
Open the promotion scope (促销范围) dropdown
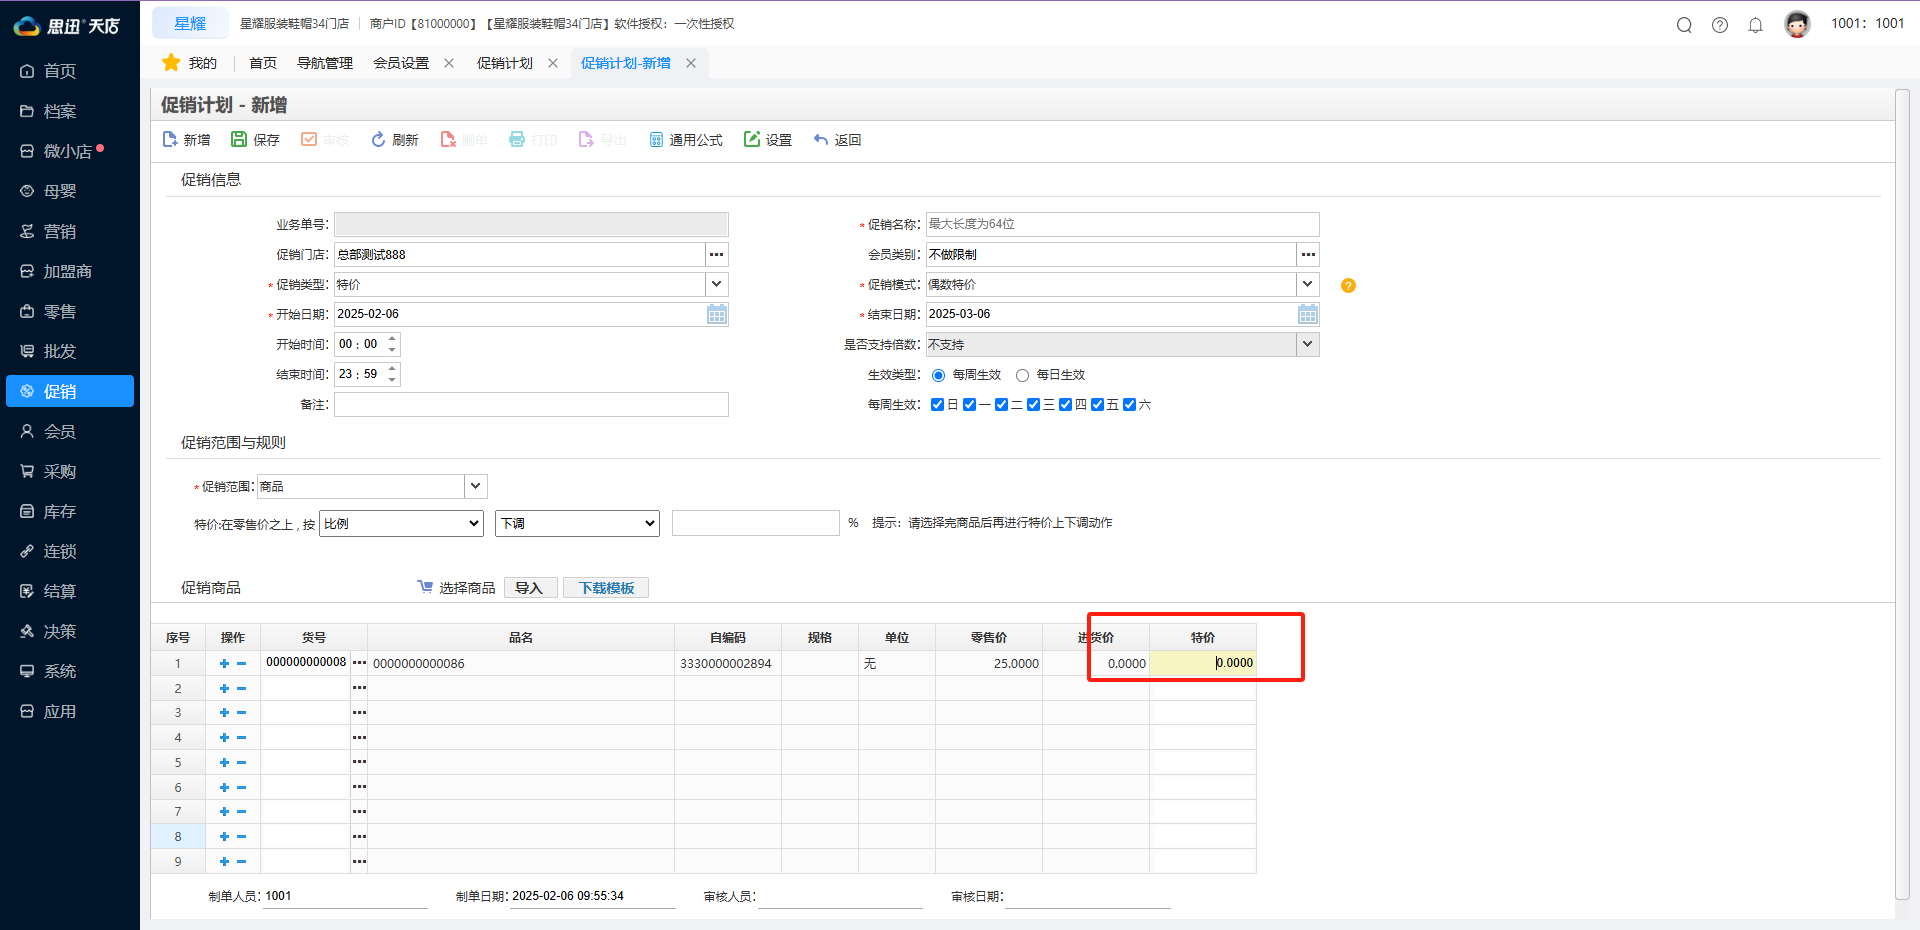point(476,487)
